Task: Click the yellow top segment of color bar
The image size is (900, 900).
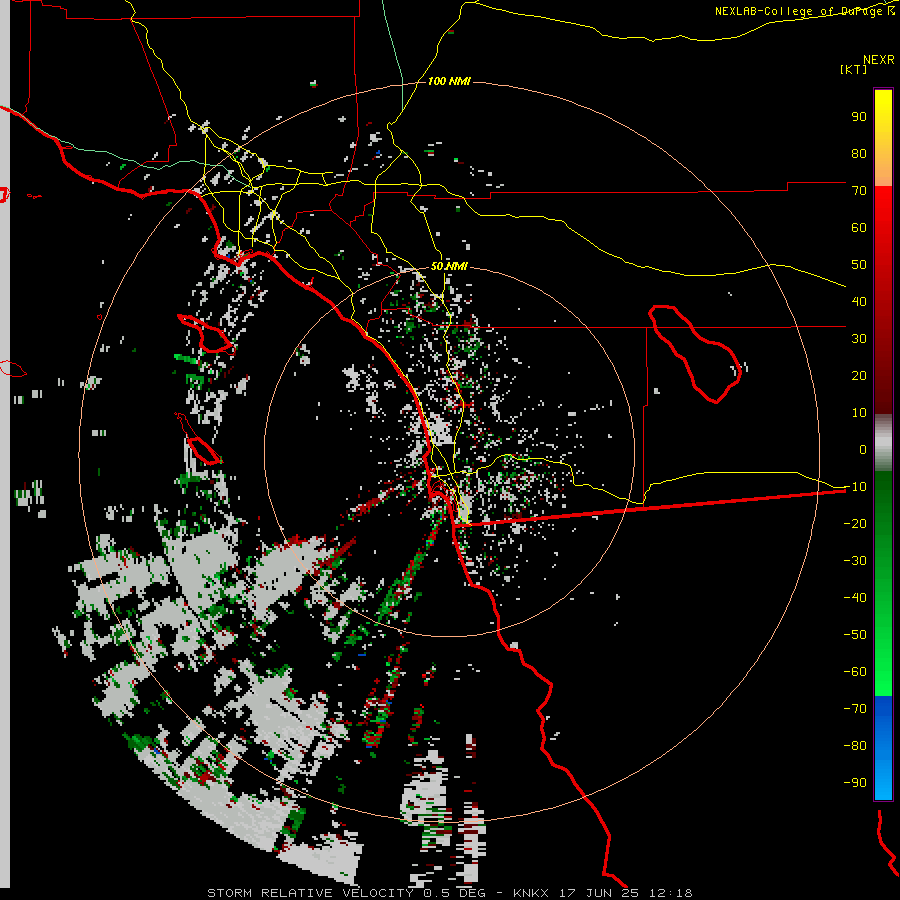Action: click(x=883, y=138)
